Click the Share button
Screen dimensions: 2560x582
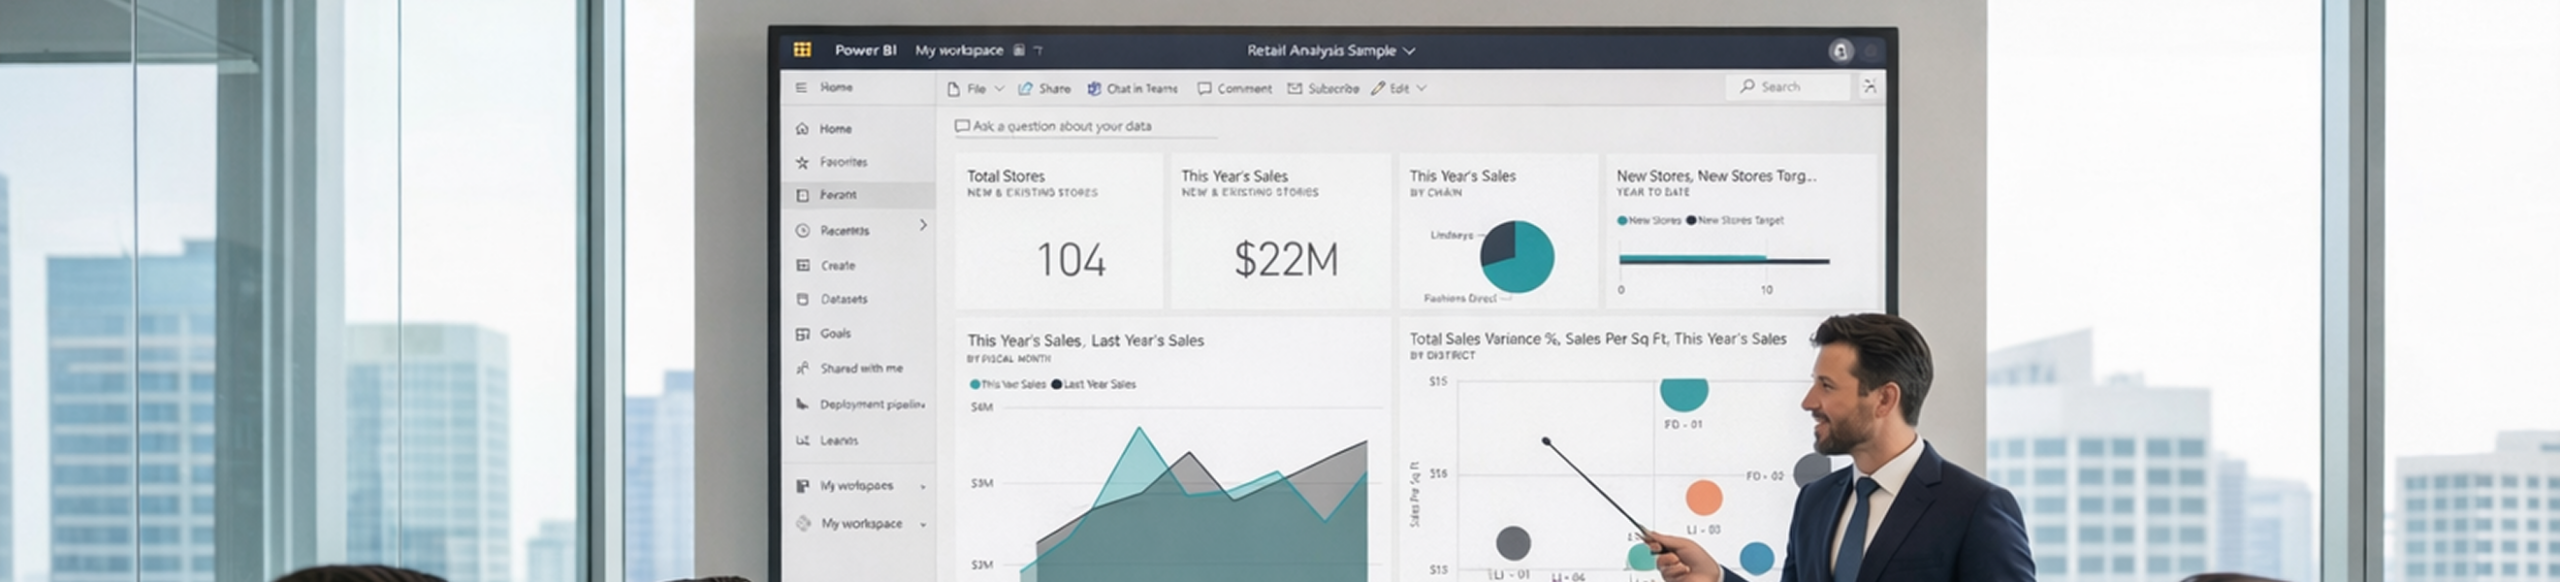(x=1044, y=89)
